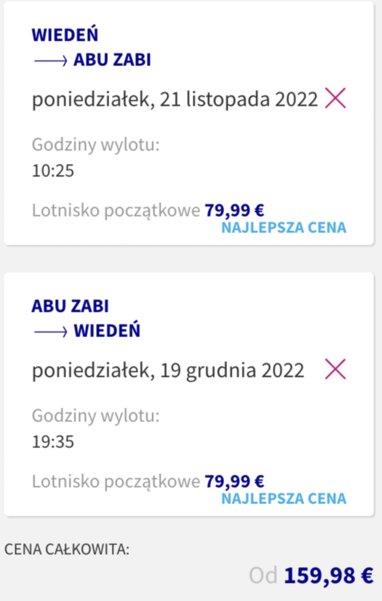The image size is (382, 601).
Task: Click the arrow icon before WIEDEŃ destination
Action: [51, 332]
